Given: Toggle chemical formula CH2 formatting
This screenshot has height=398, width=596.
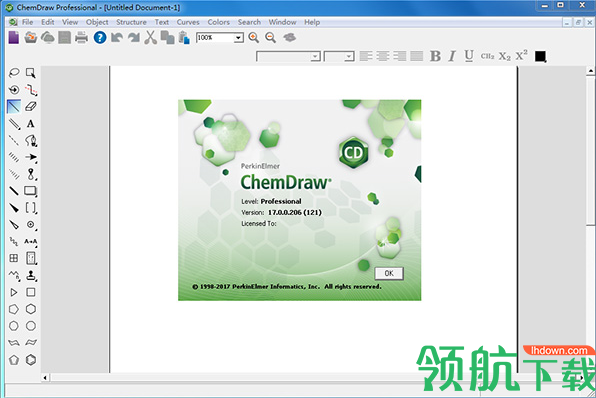Looking at the screenshot, I should click(487, 56).
